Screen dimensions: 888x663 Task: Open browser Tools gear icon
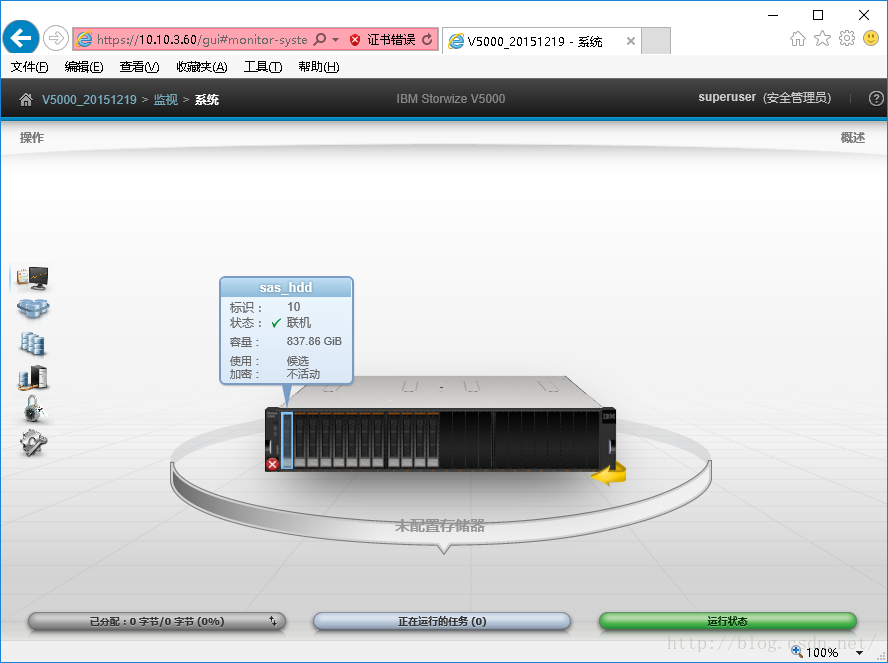coord(847,38)
